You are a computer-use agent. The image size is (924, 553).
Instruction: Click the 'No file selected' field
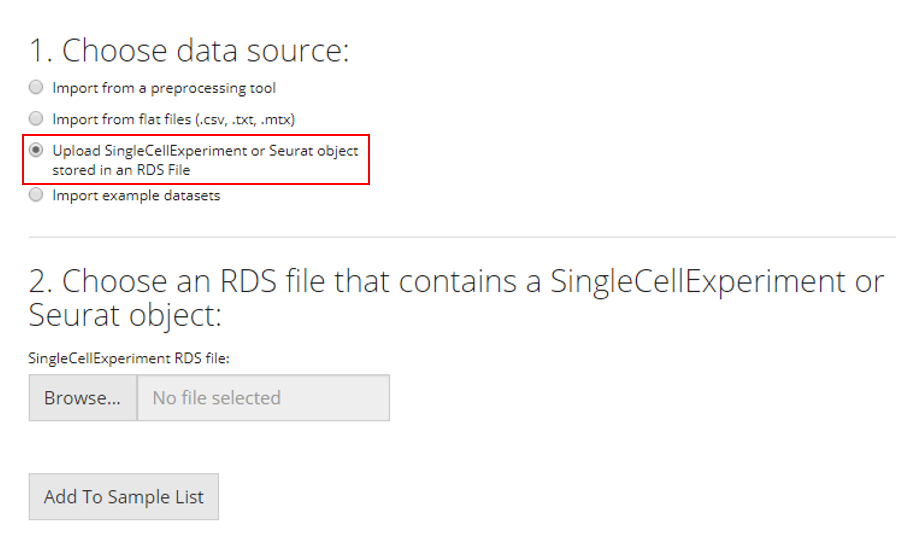(x=263, y=398)
